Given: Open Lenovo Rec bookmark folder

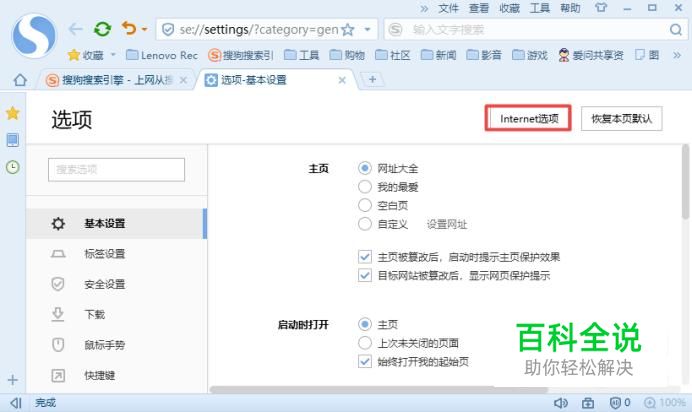Looking at the screenshot, I should pos(162,55).
